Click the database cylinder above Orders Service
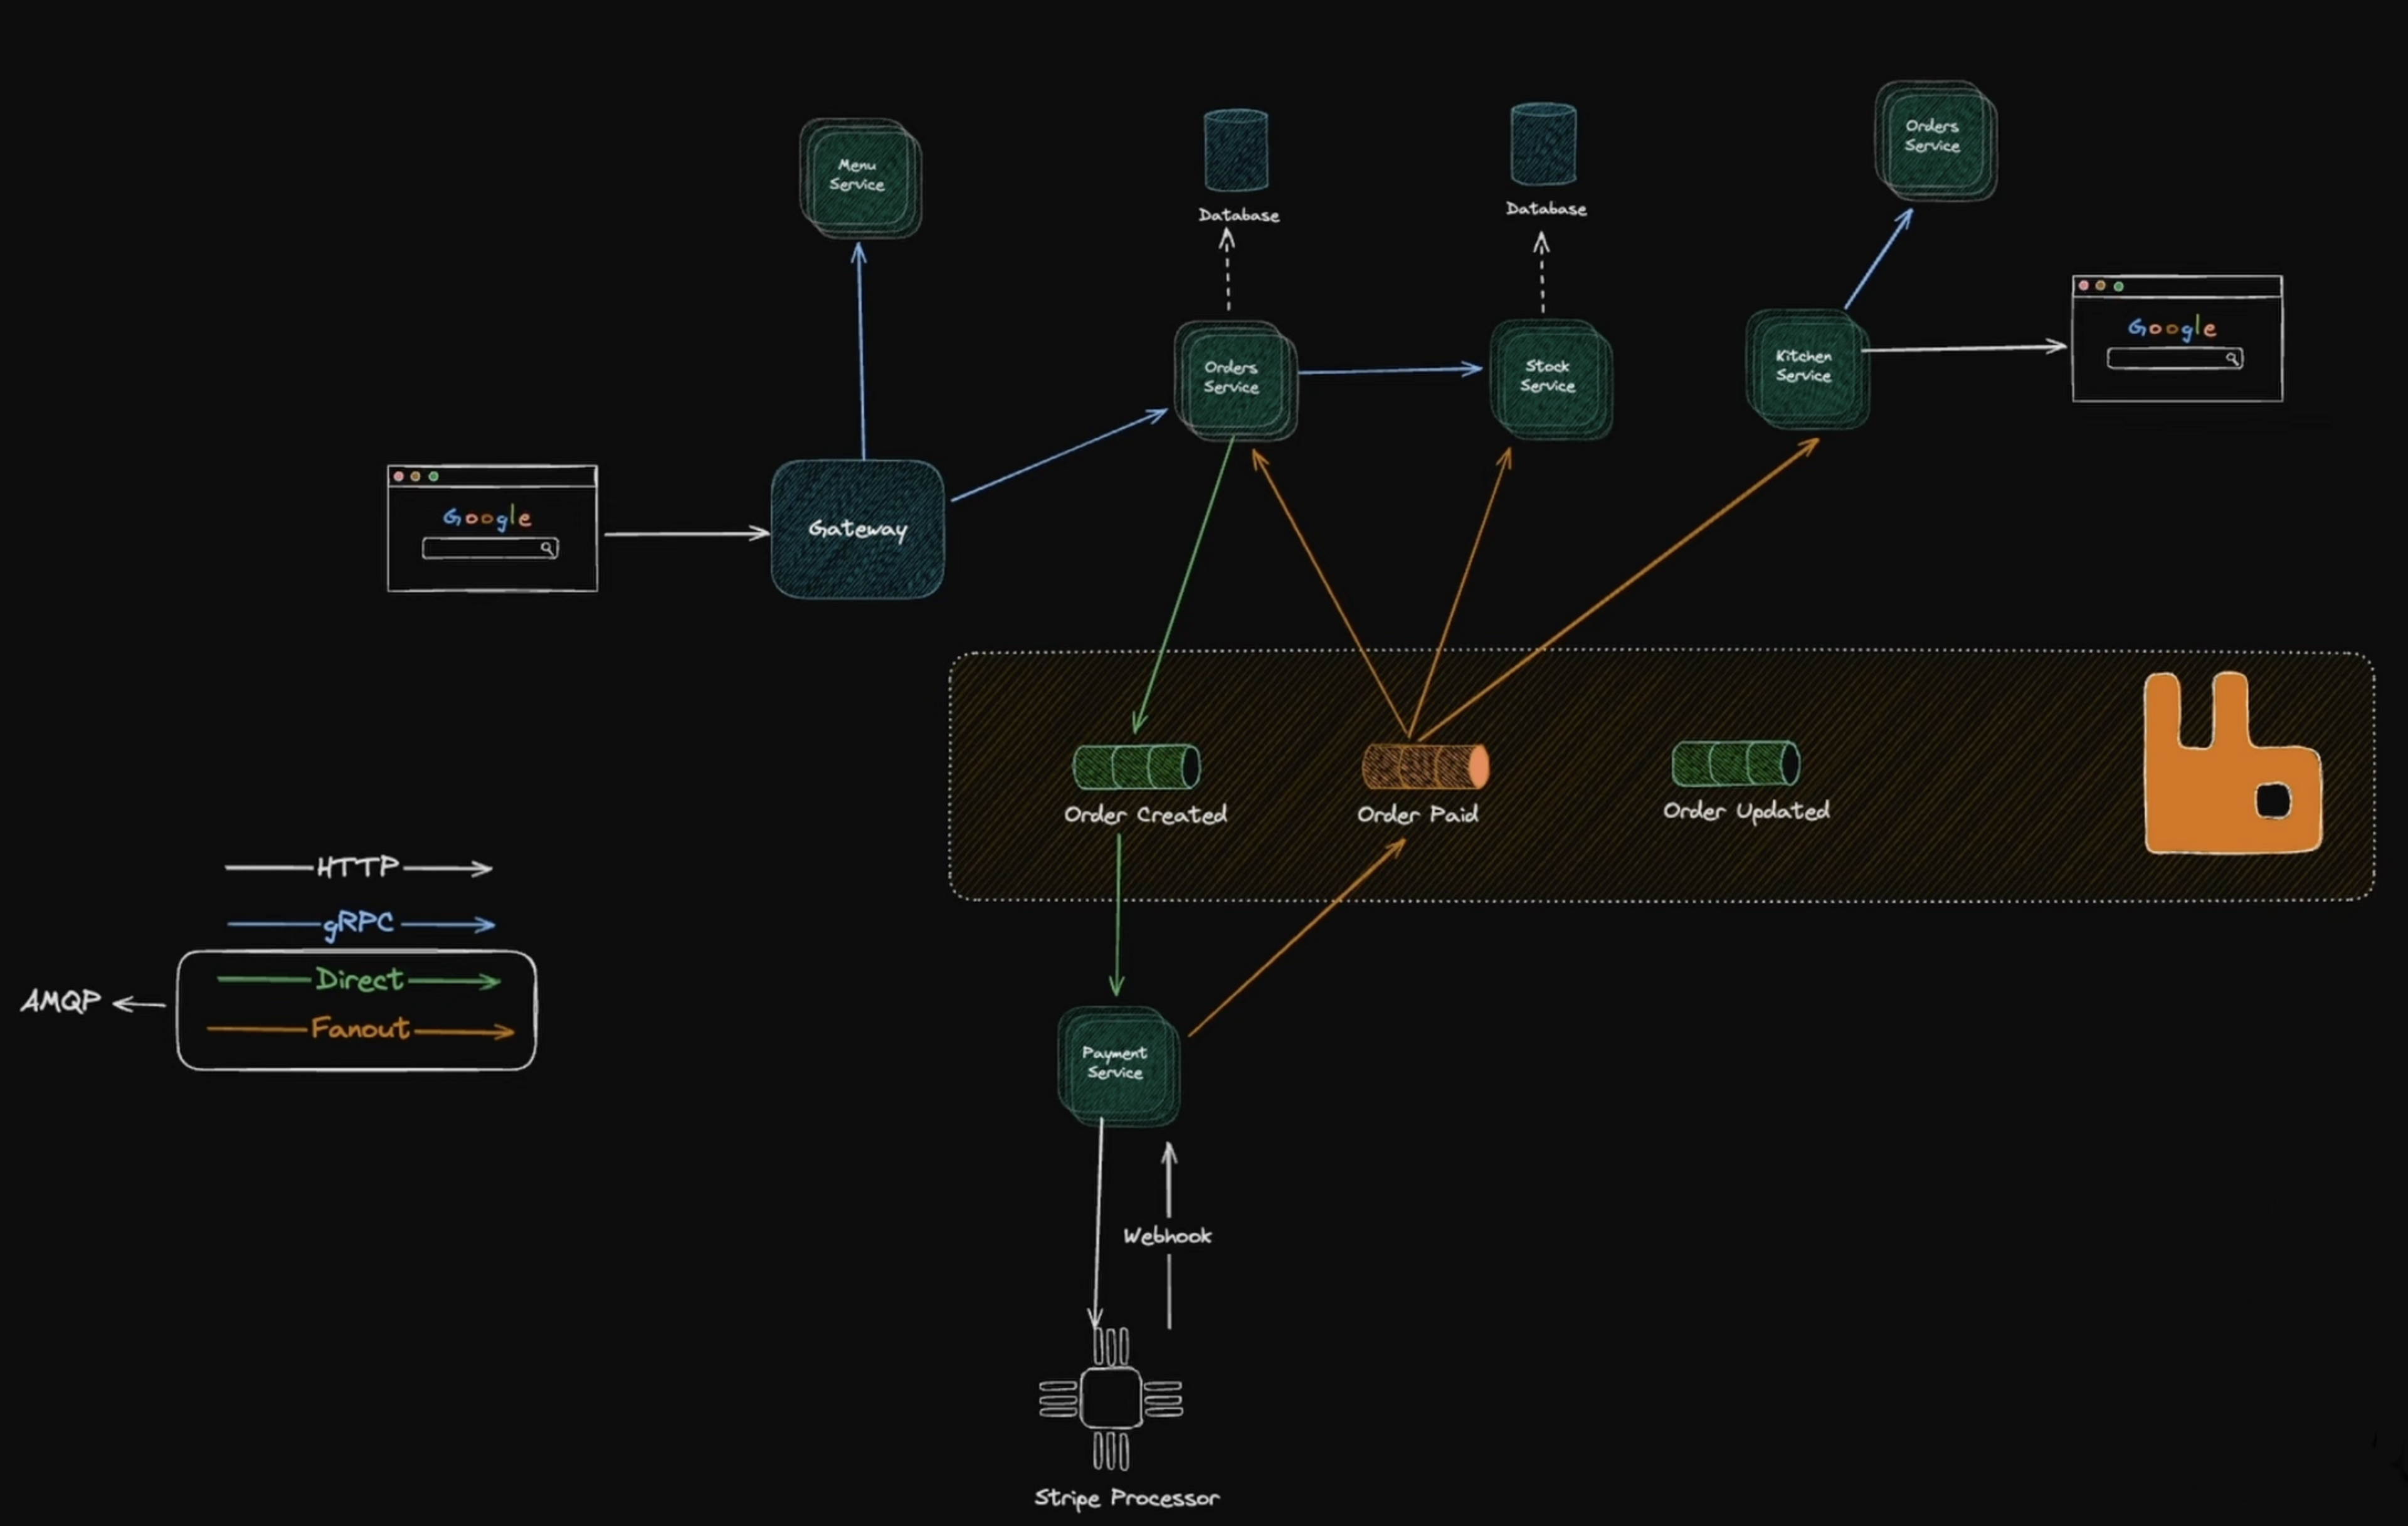 pos(1236,150)
